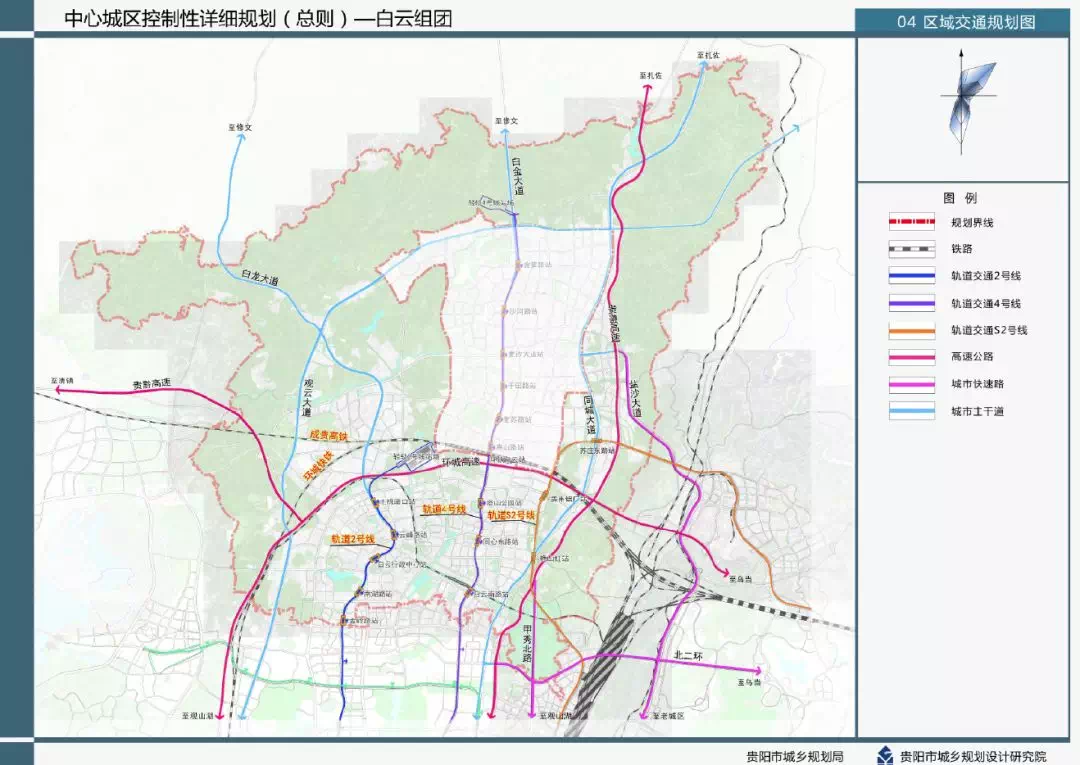Select the 南湖路站 station marker
Screen dimensions: 1080x765
[359, 592]
